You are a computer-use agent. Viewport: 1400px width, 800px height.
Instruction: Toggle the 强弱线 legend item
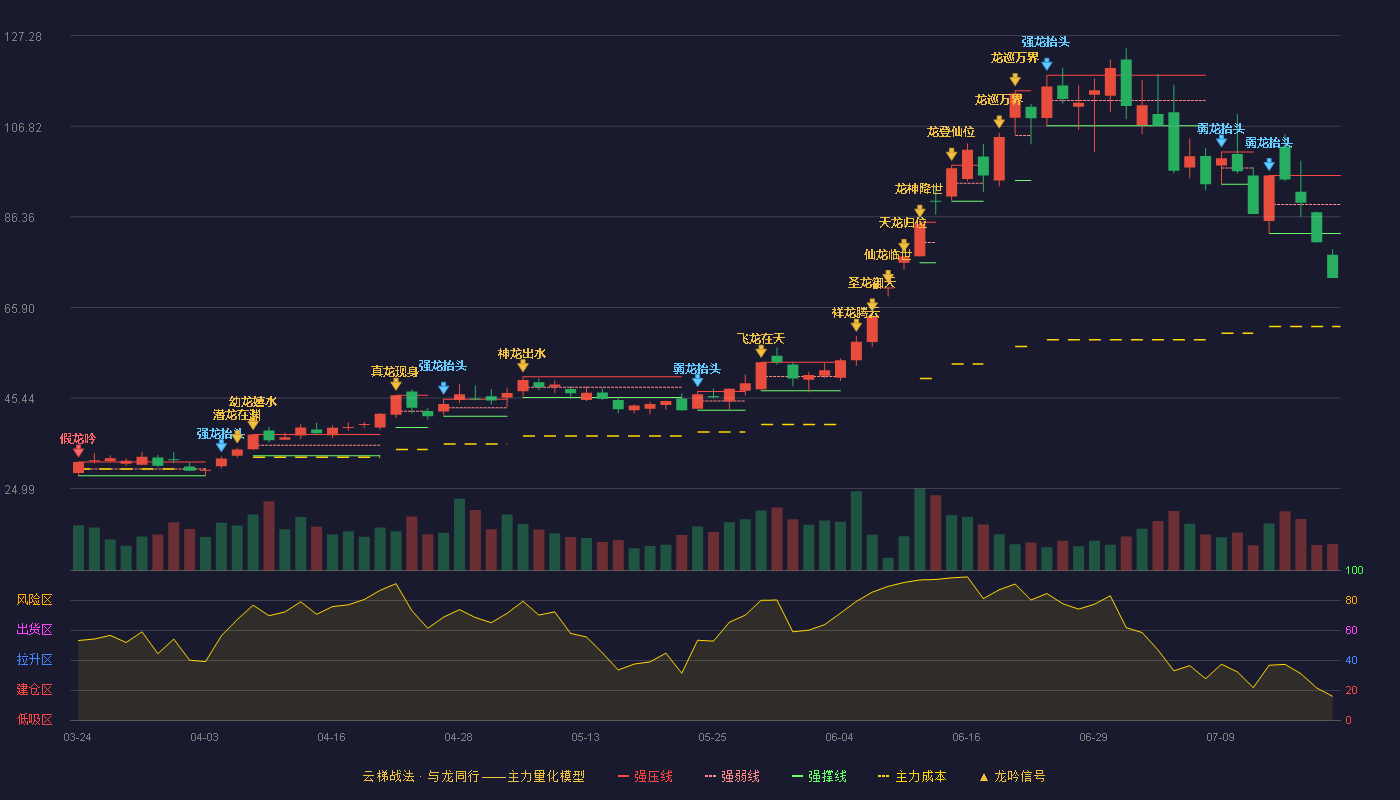732,776
